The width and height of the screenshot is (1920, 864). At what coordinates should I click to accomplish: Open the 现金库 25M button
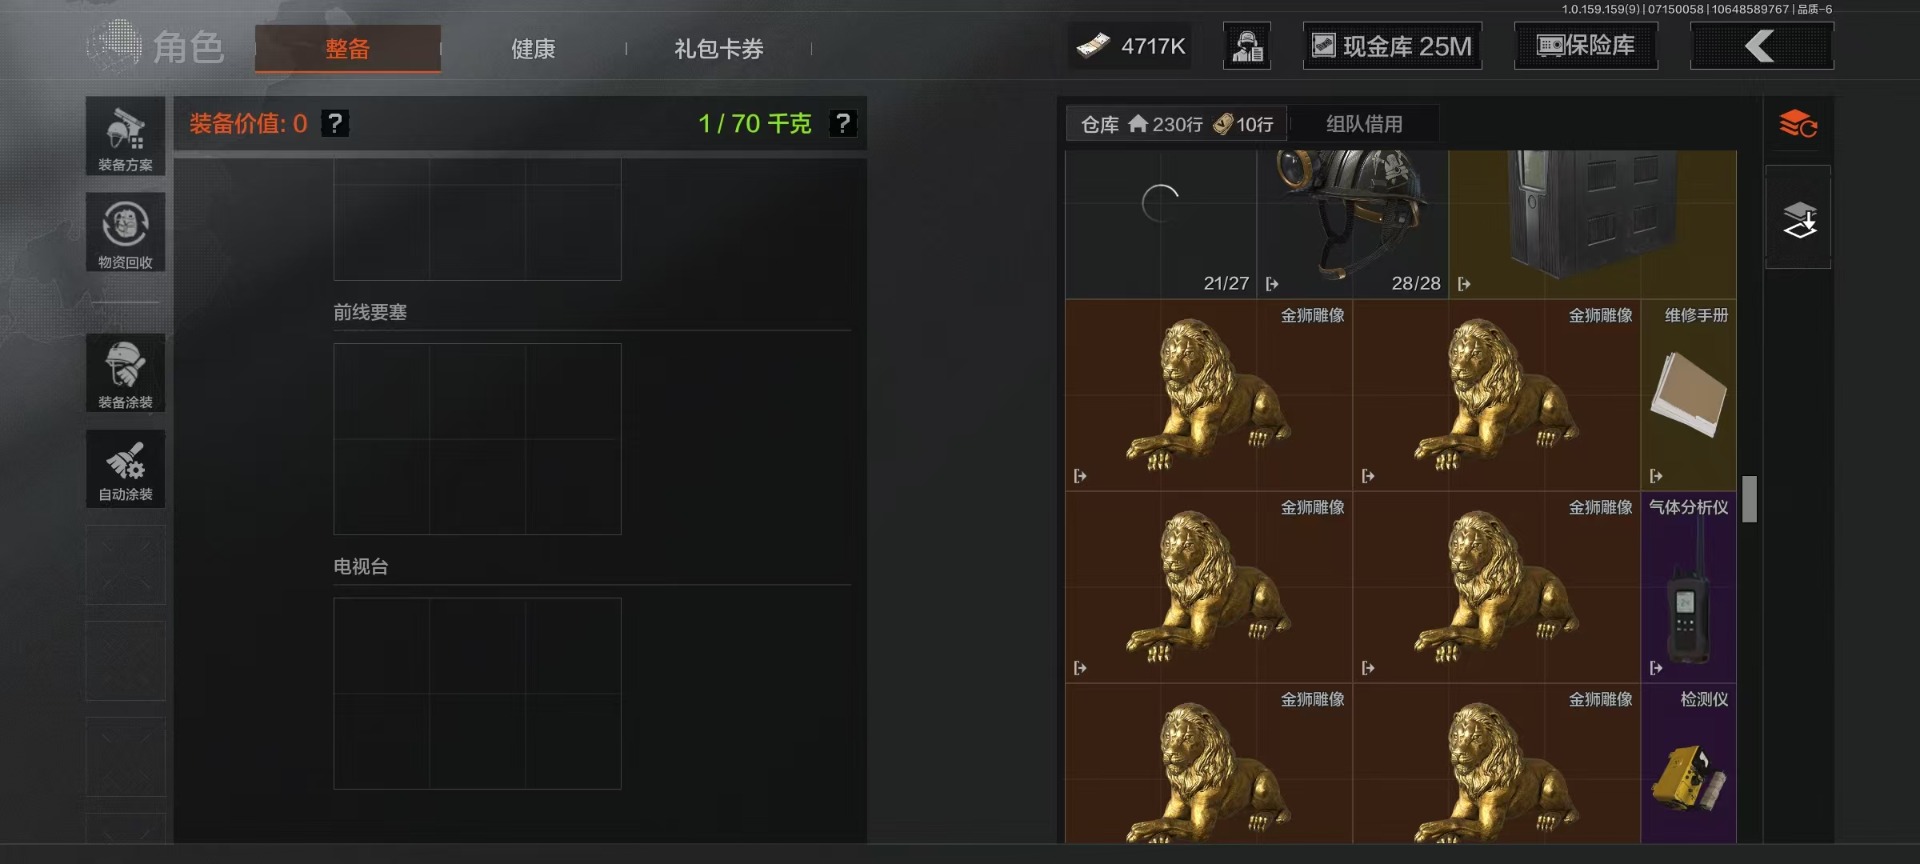point(1392,46)
